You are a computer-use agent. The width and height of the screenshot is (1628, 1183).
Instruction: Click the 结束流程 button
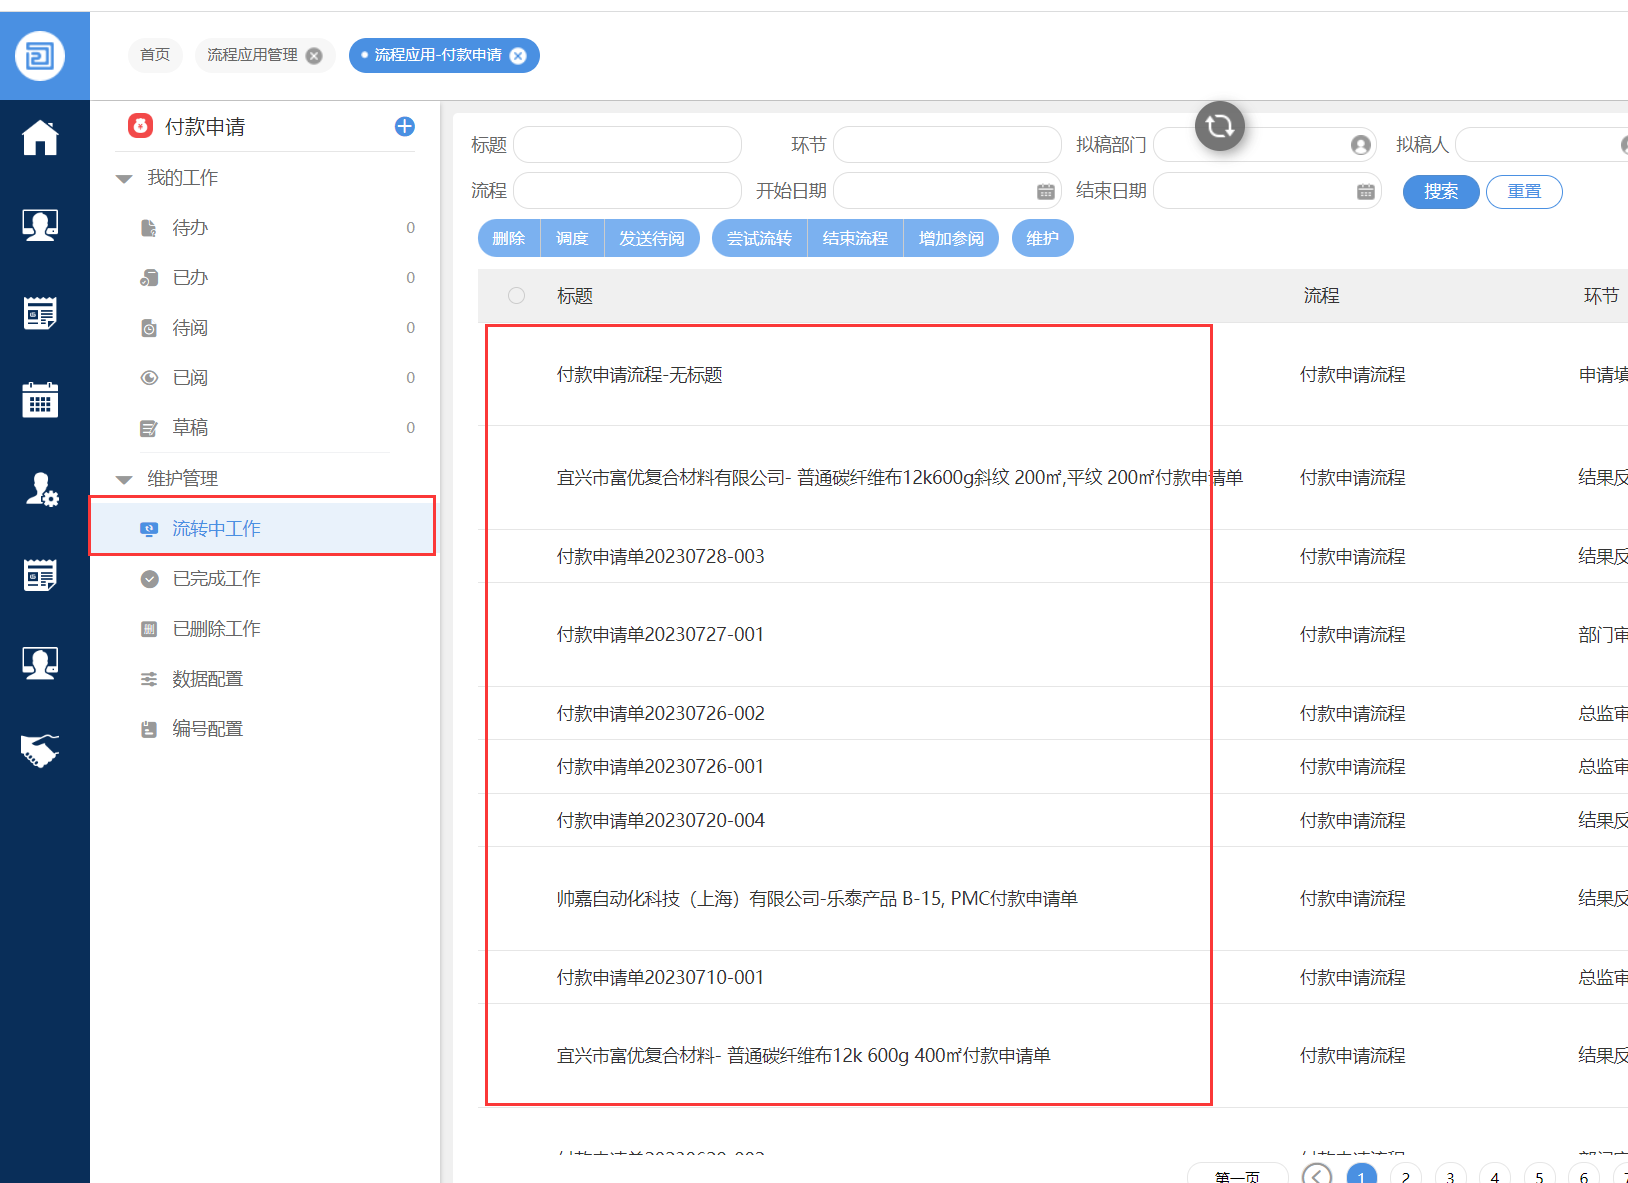855,238
